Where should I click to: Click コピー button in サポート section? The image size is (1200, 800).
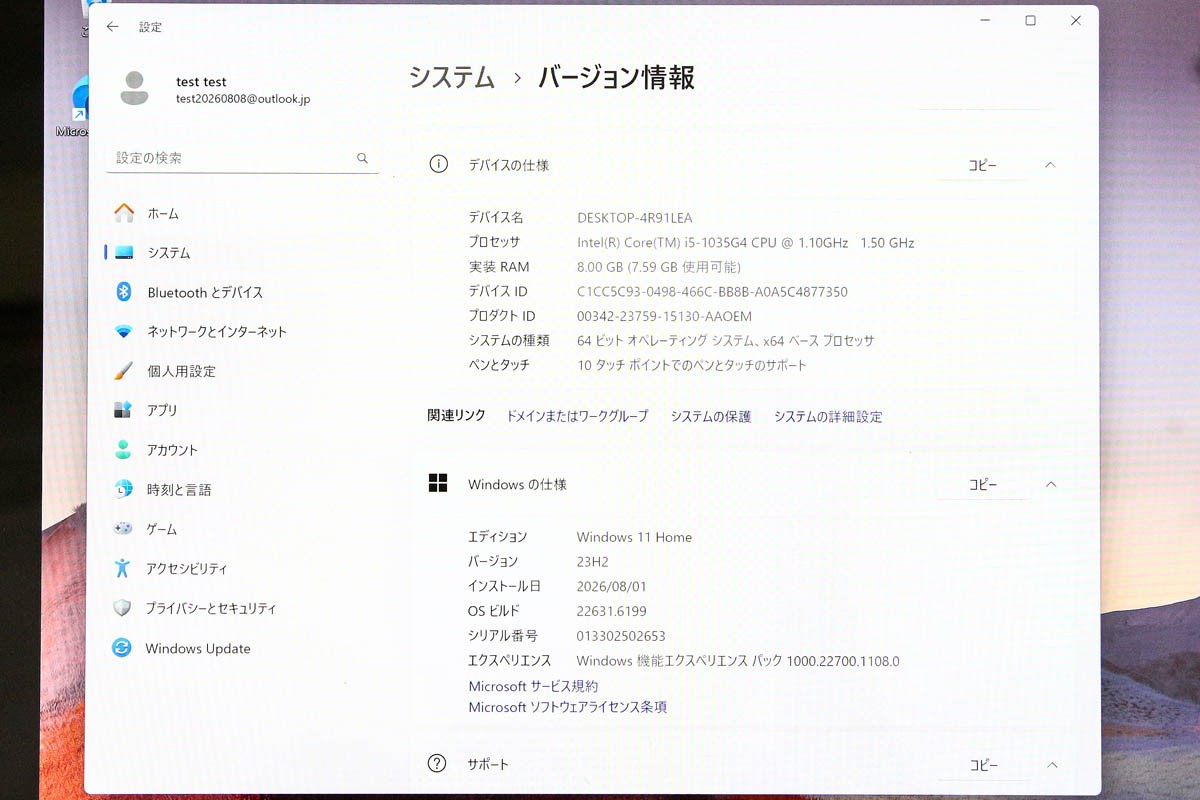point(984,765)
